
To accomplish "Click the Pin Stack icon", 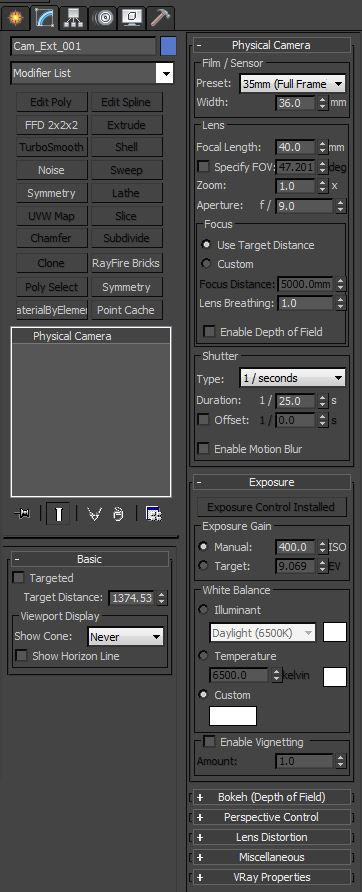I will [22, 514].
